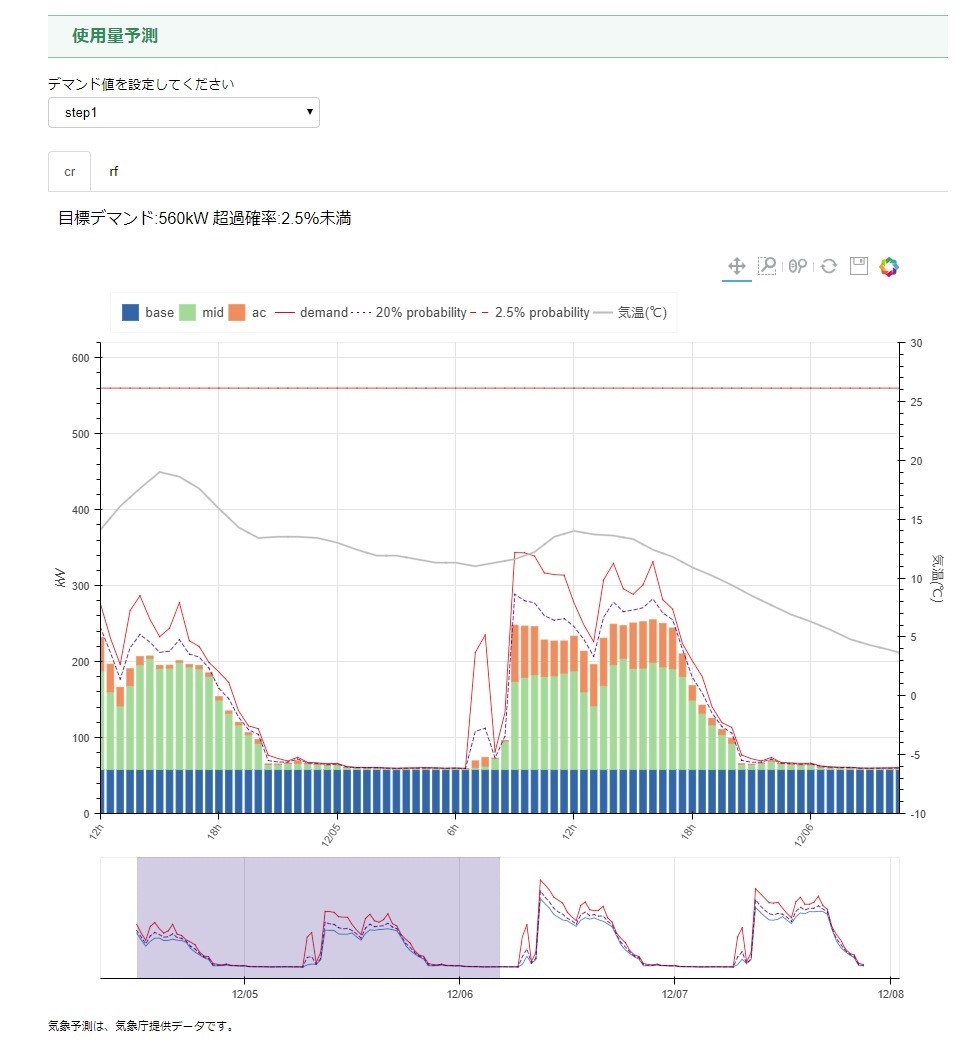The width and height of the screenshot is (971, 1042).
Task: Toggle the demand line legend entry
Action: click(x=311, y=312)
